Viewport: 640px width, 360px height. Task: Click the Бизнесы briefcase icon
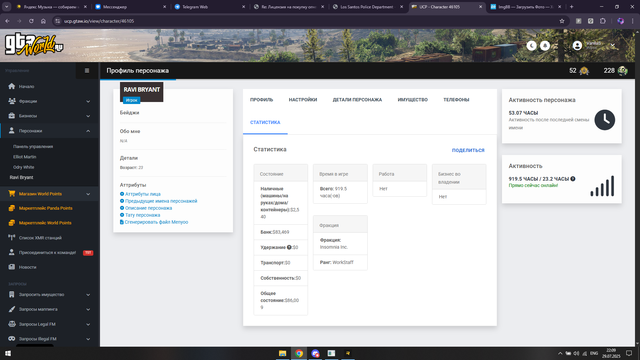pos(11,116)
